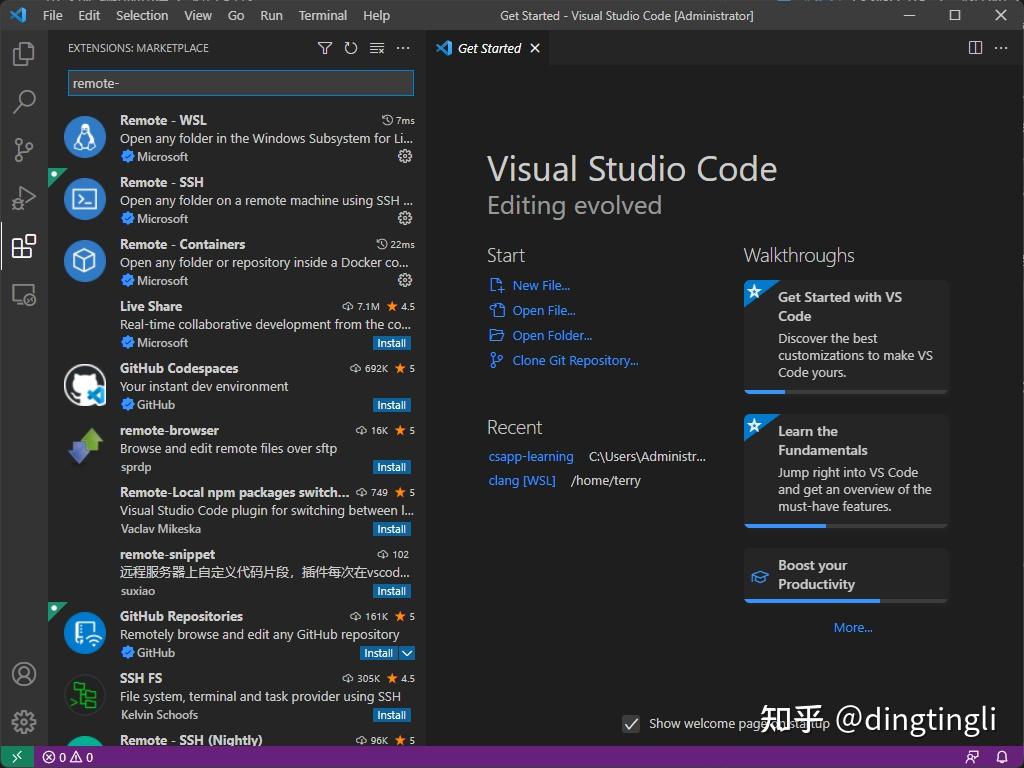
Task: Open Remote Explorer in activity bar
Action: tap(24, 295)
